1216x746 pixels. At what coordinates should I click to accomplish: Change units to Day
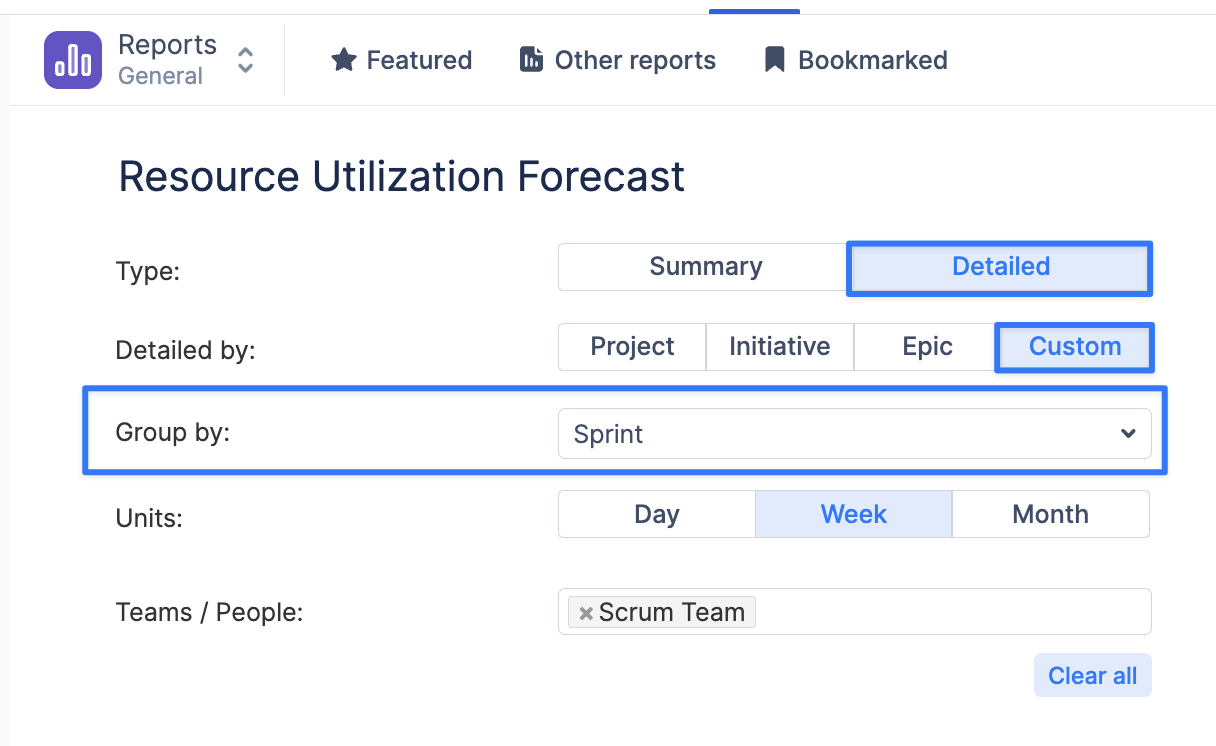[656, 514]
